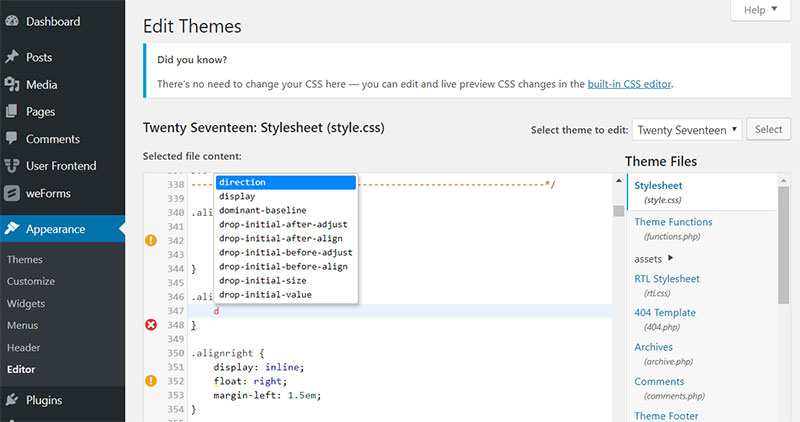
Task: Click the Posts pin icon
Action: (12, 57)
